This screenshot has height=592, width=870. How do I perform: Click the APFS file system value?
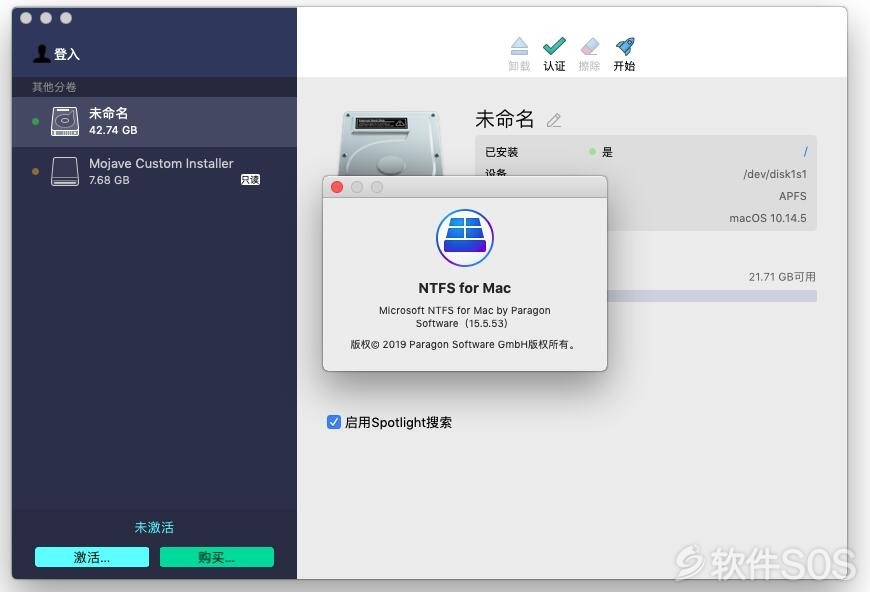792,196
